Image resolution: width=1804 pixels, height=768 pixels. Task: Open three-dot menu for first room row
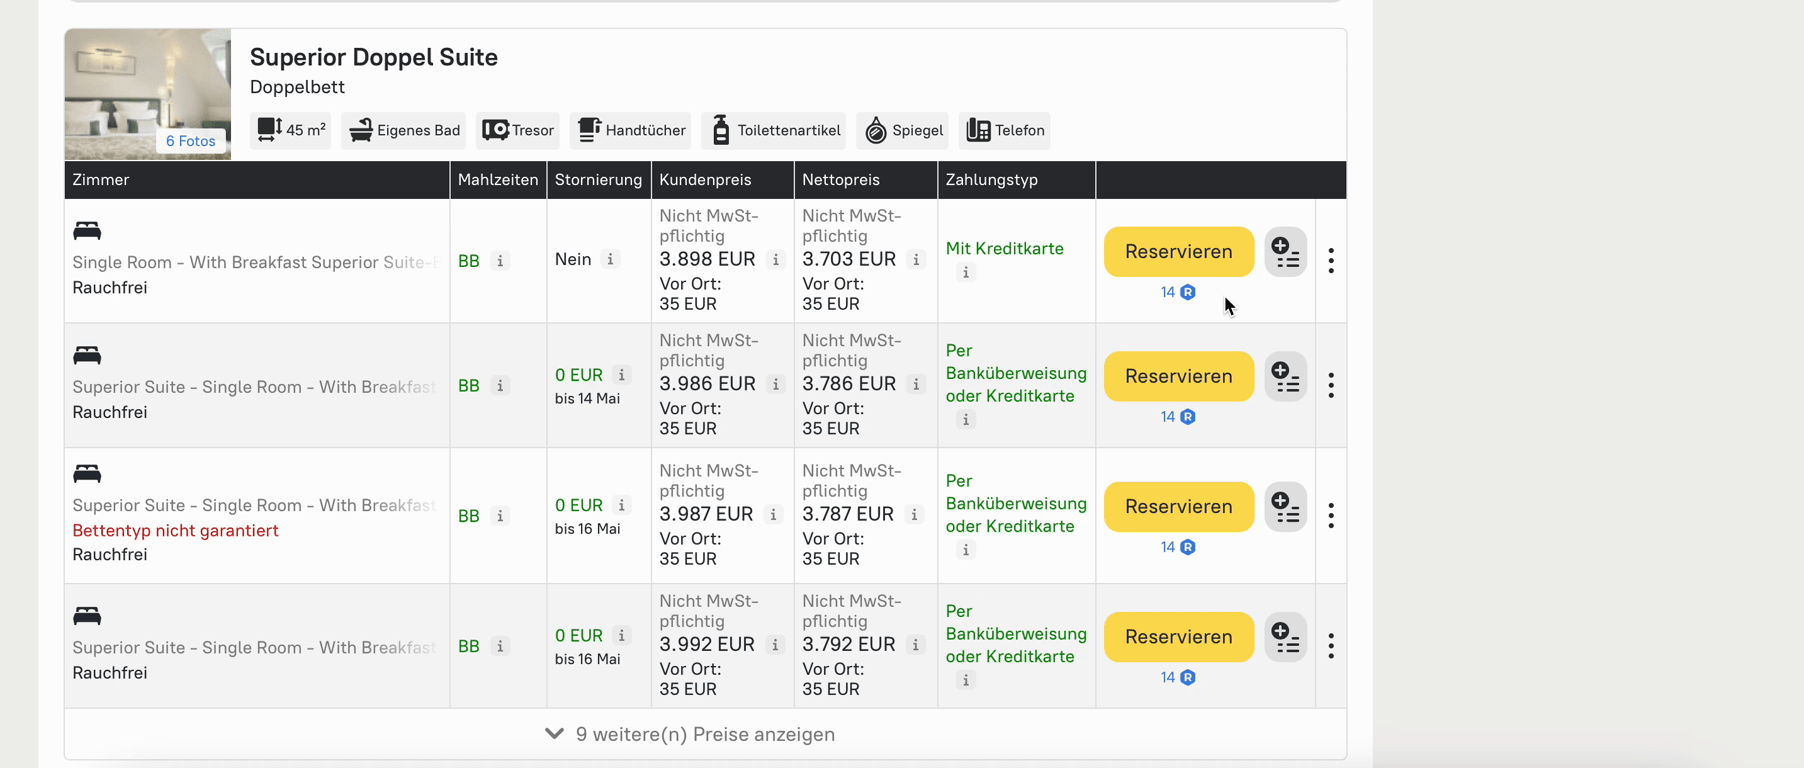[1331, 261]
